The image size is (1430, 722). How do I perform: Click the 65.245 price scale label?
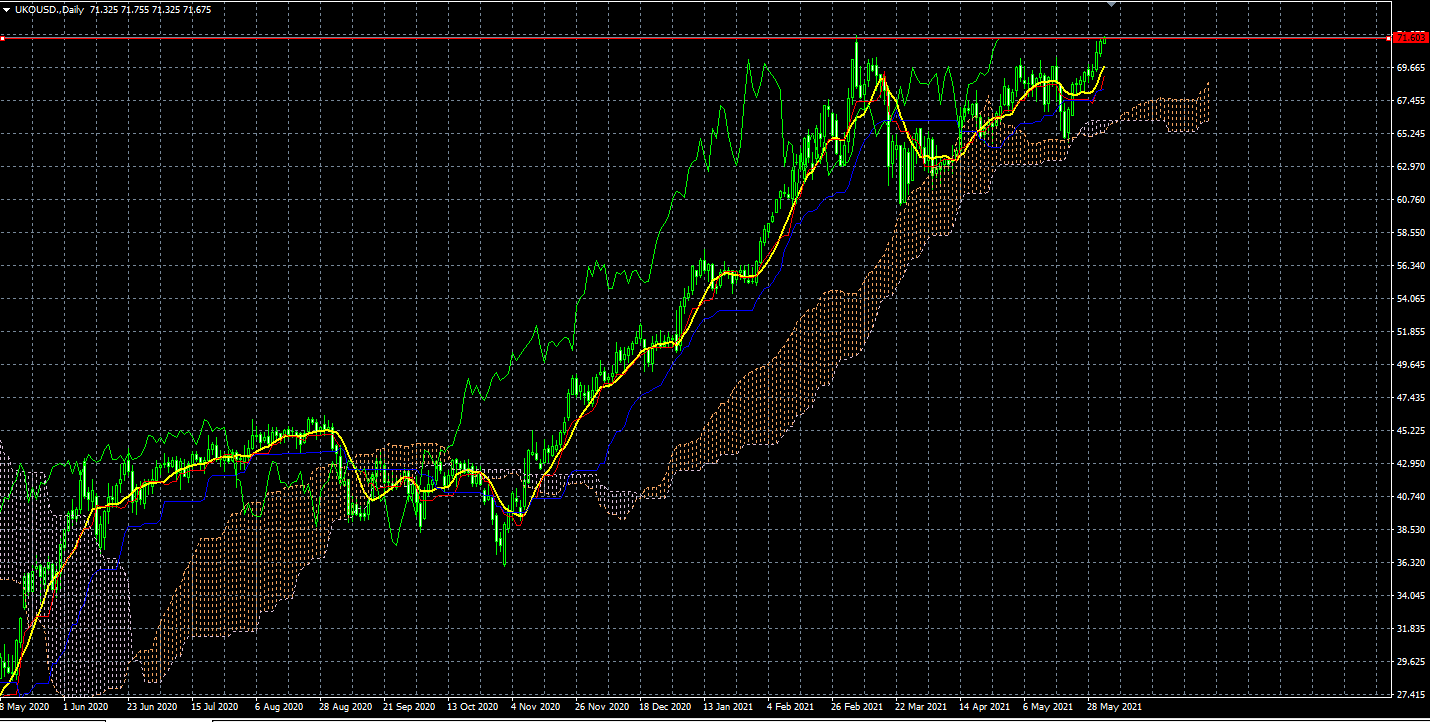pyautogui.click(x=1410, y=134)
